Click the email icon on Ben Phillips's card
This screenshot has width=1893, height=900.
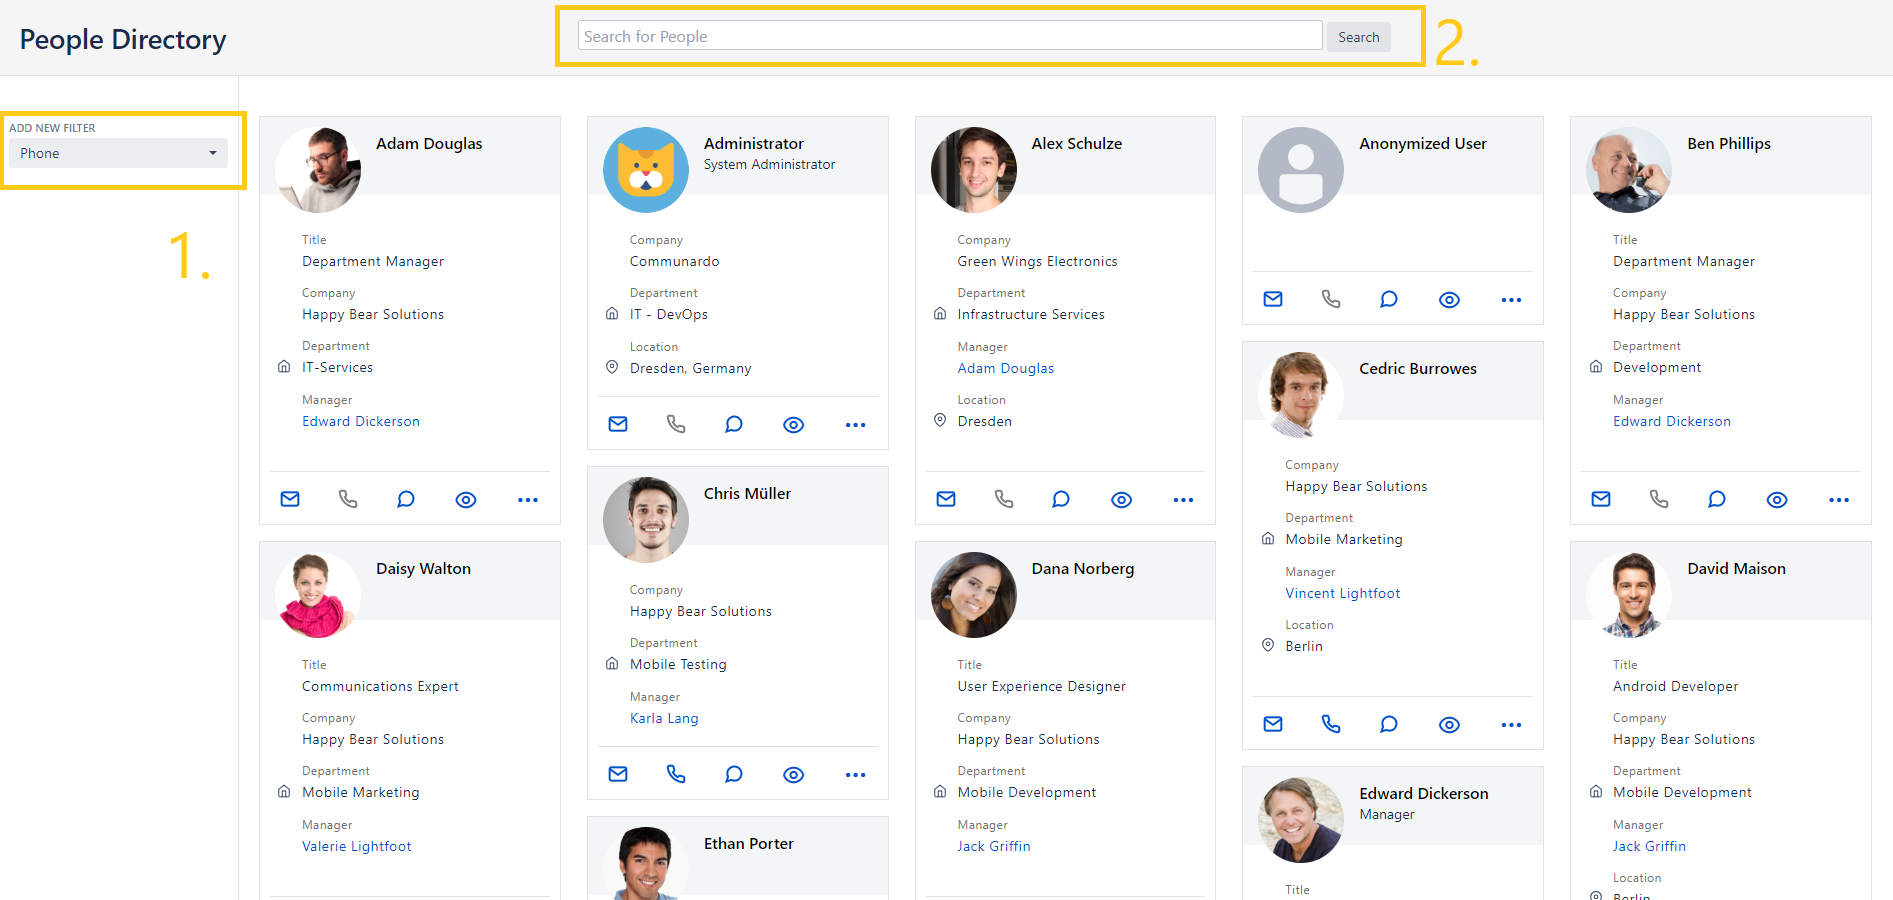pyautogui.click(x=1601, y=499)
